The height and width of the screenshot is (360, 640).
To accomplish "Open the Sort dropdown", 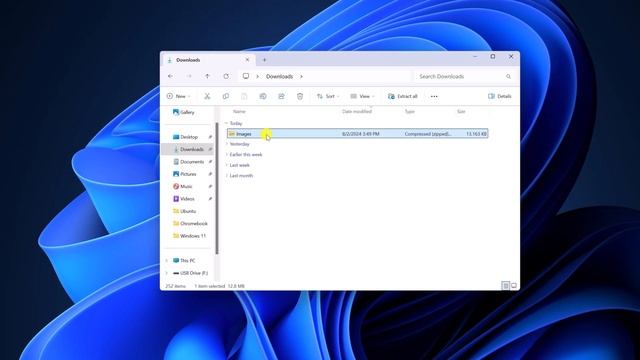I will [328, 96].
